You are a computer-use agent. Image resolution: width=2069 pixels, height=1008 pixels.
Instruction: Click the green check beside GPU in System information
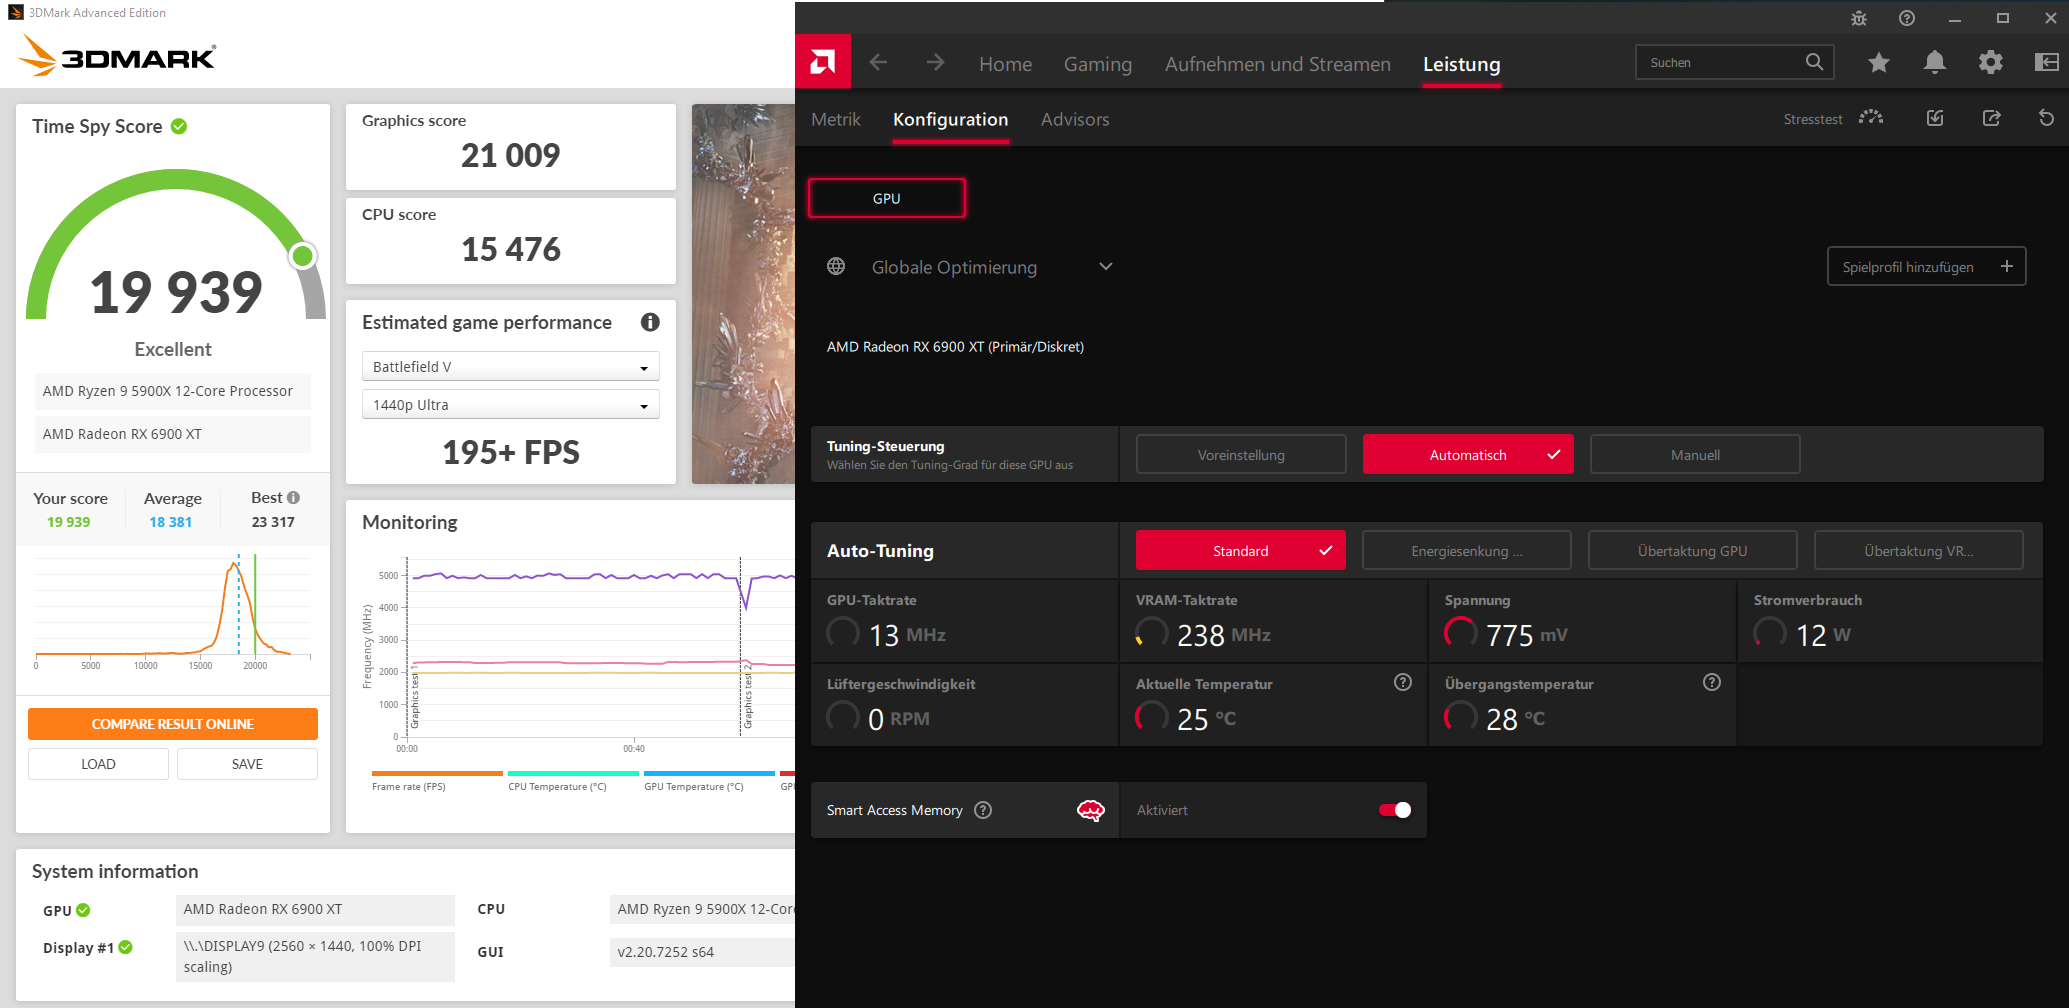83,910
